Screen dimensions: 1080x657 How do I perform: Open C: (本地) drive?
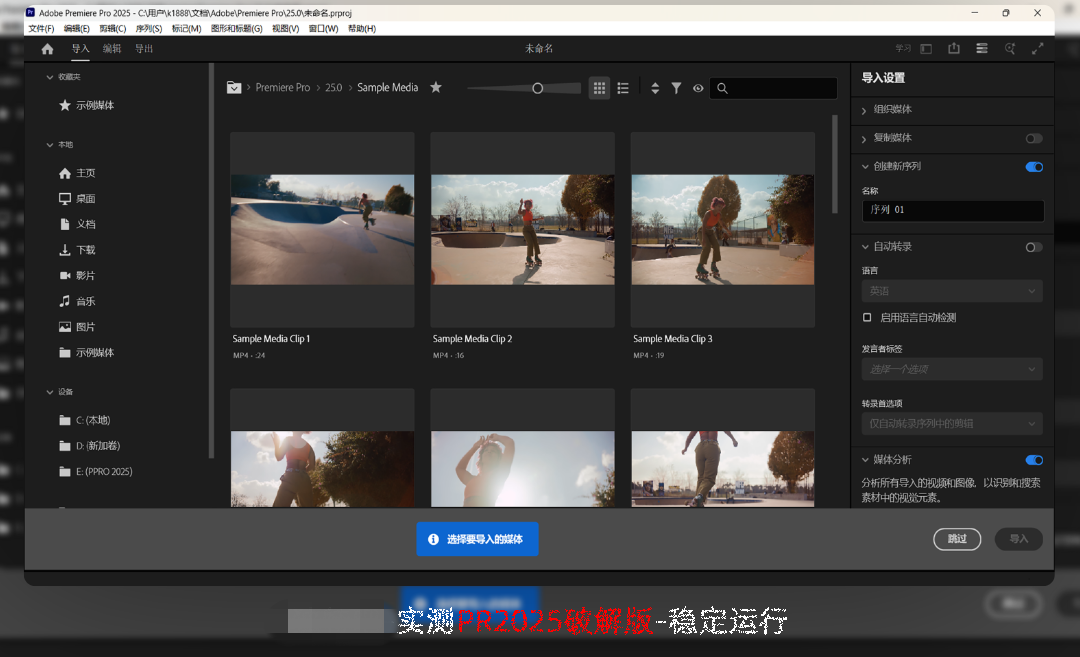(x=85, y=420)
